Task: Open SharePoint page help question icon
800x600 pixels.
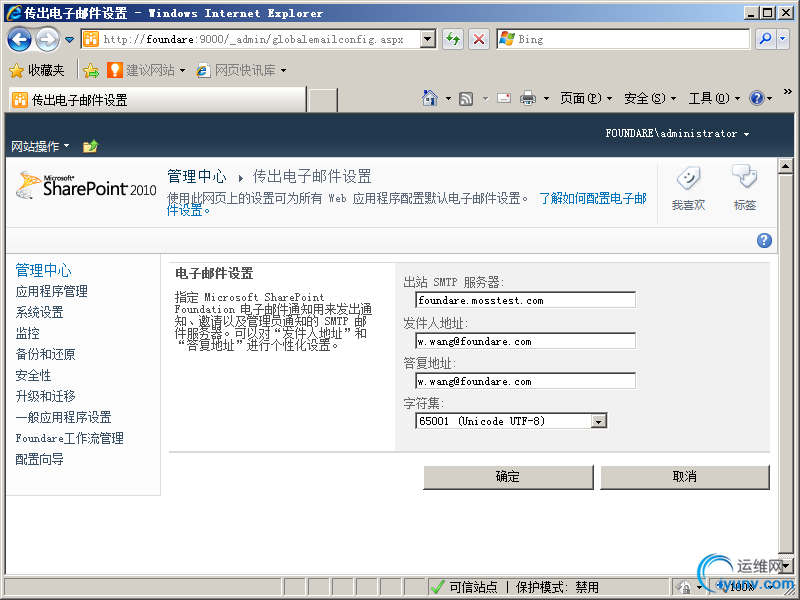Action: (x=764, y=240)
